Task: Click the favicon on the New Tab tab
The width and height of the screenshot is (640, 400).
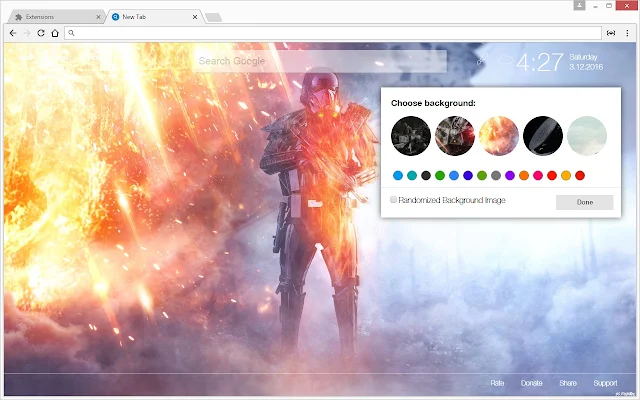Action: point(116,17)
